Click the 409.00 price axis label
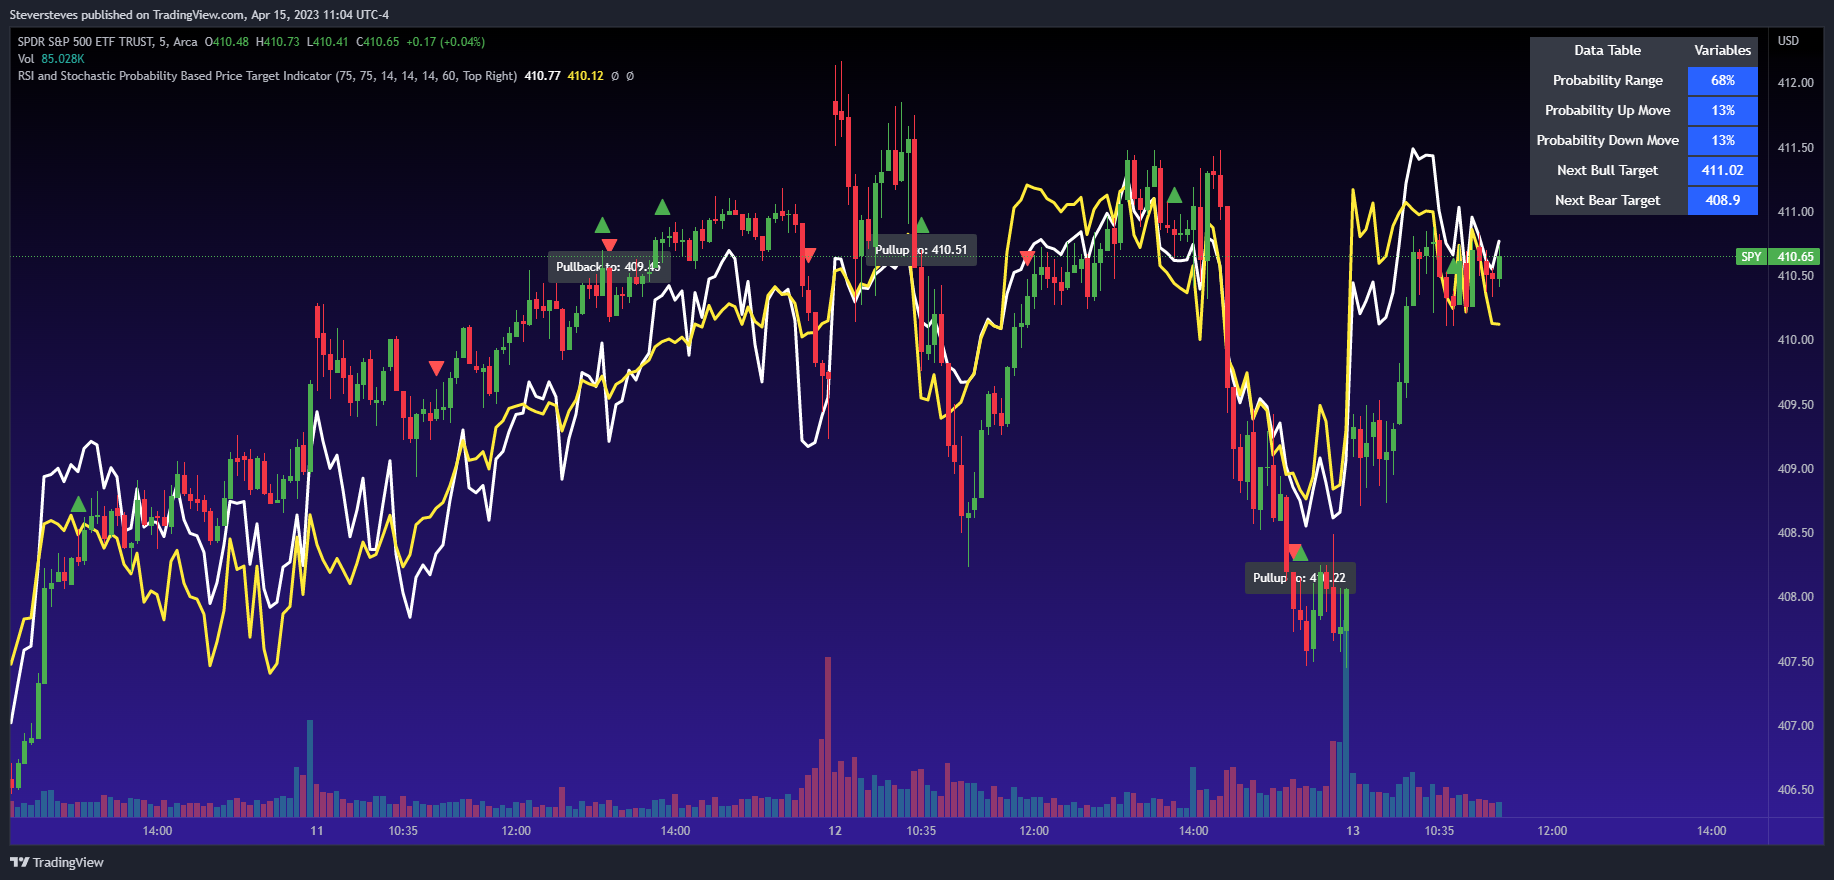Image resolution: width=1834 pixels, height=880 pixels. [1795, 469]
